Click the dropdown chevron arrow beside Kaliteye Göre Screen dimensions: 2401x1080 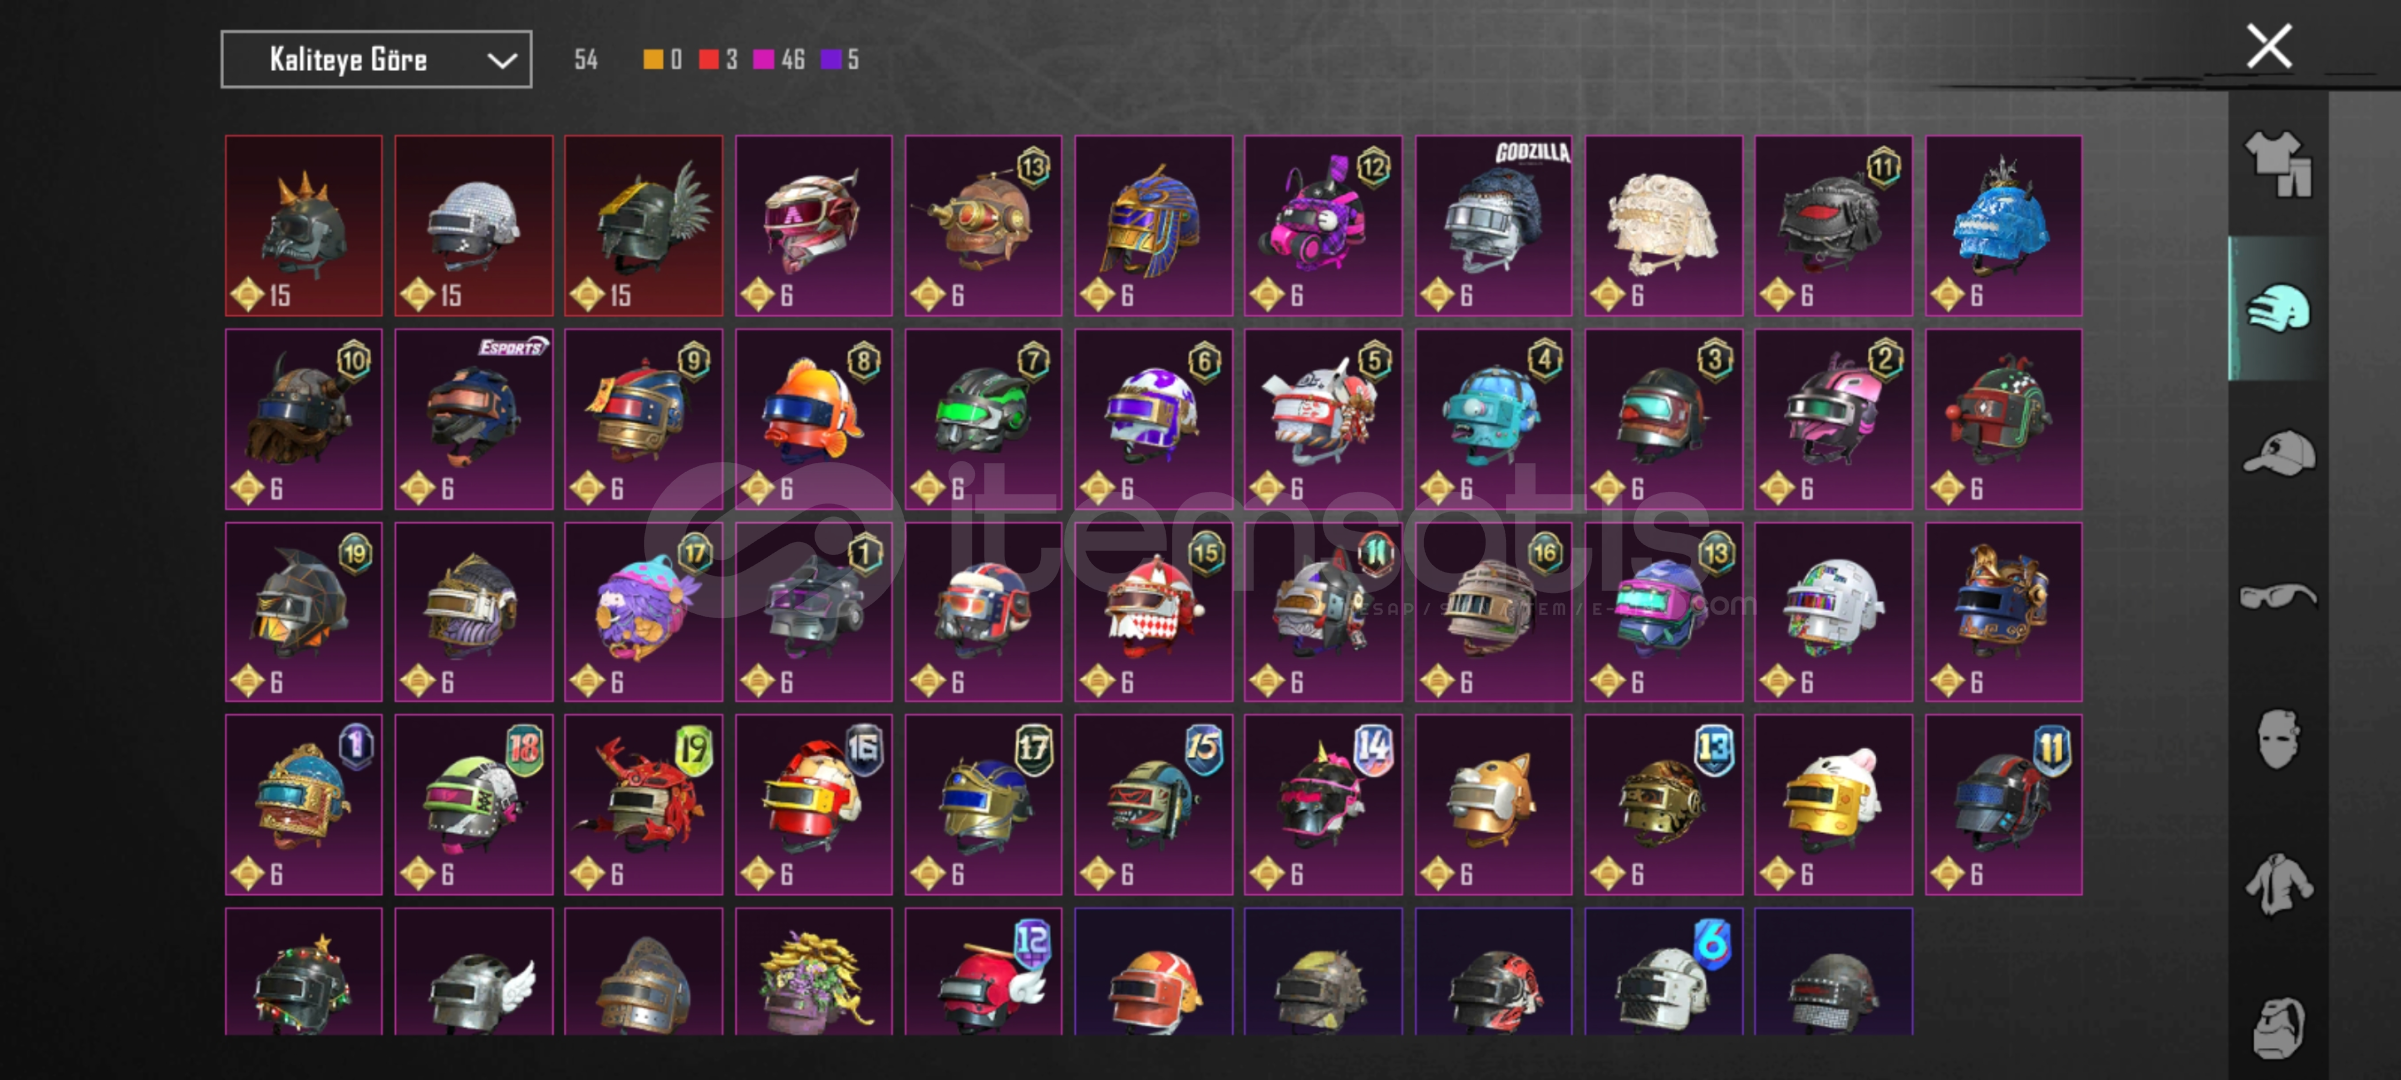502,61
